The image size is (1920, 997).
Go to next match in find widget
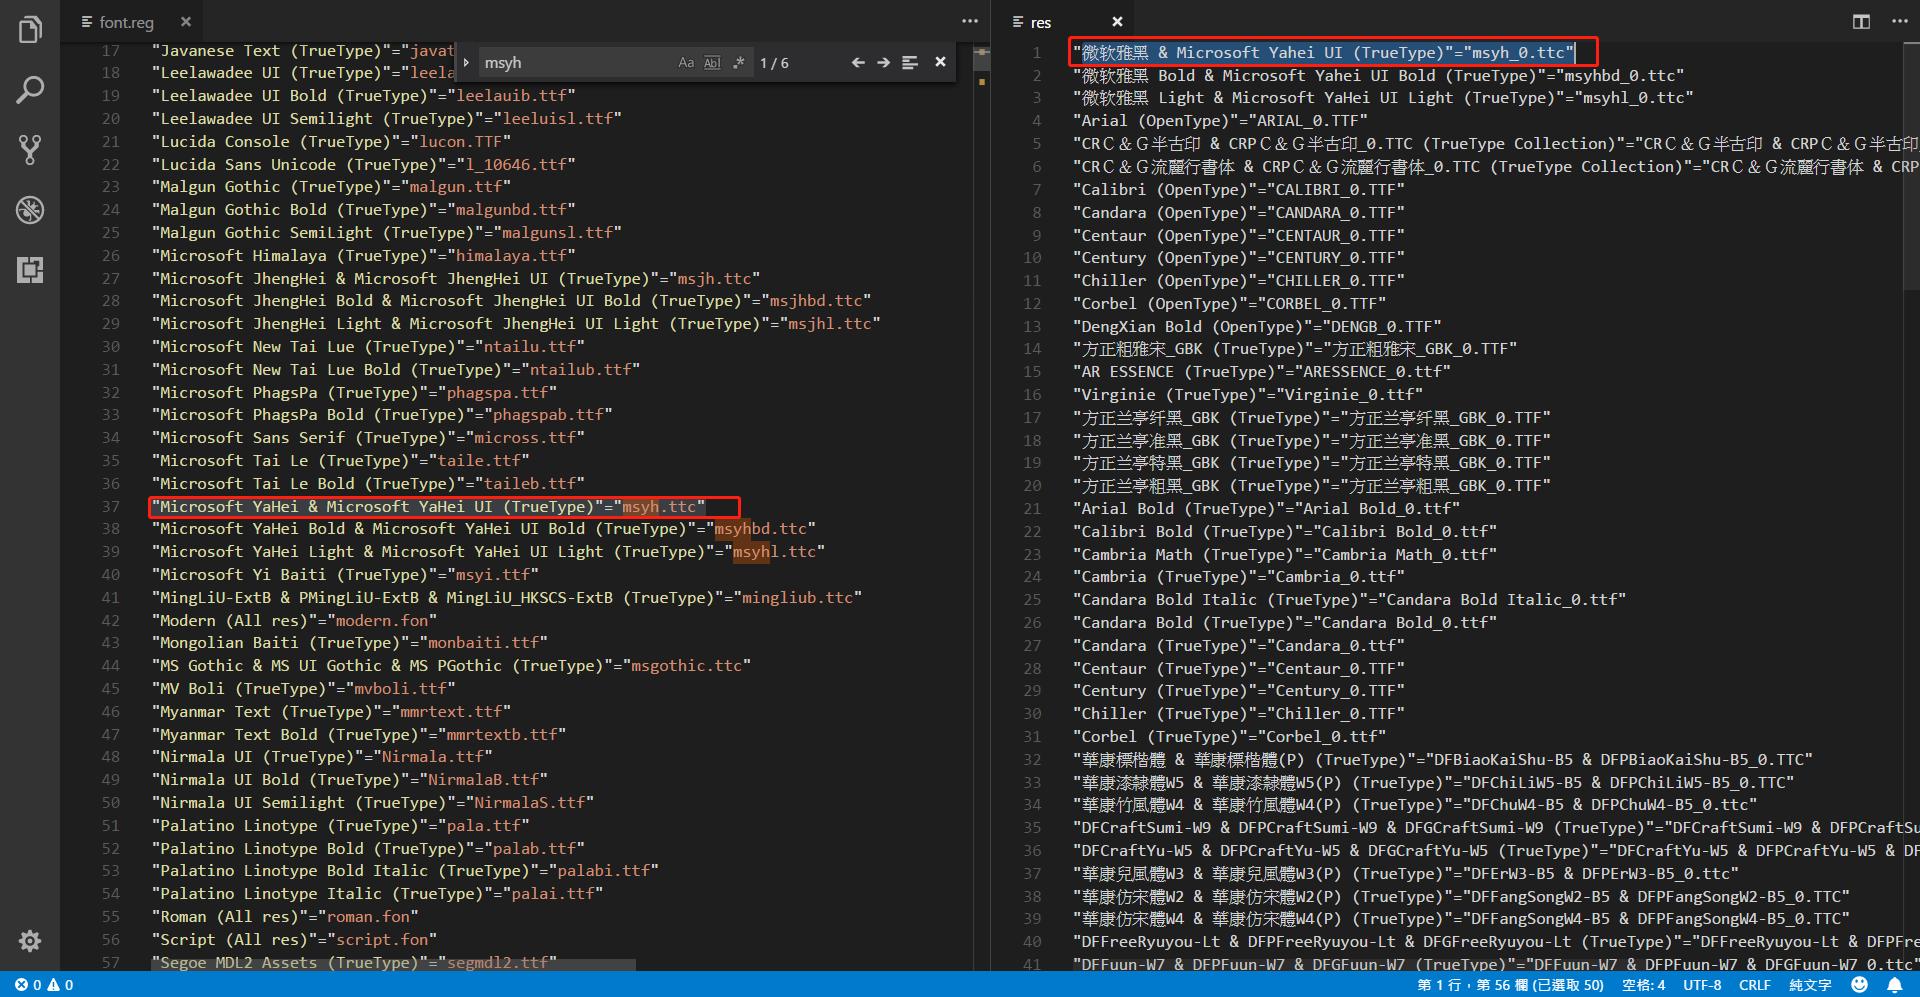point(883,62)
